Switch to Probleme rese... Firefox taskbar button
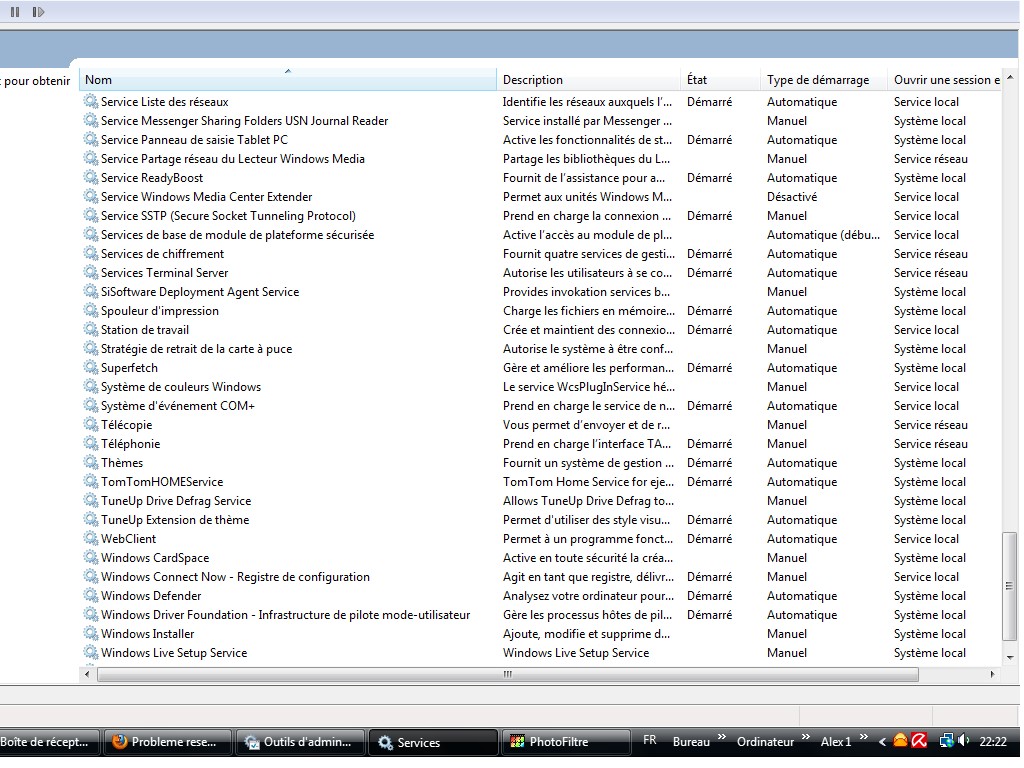Viewport: 1024px width, 768px height. pos(168,742)
